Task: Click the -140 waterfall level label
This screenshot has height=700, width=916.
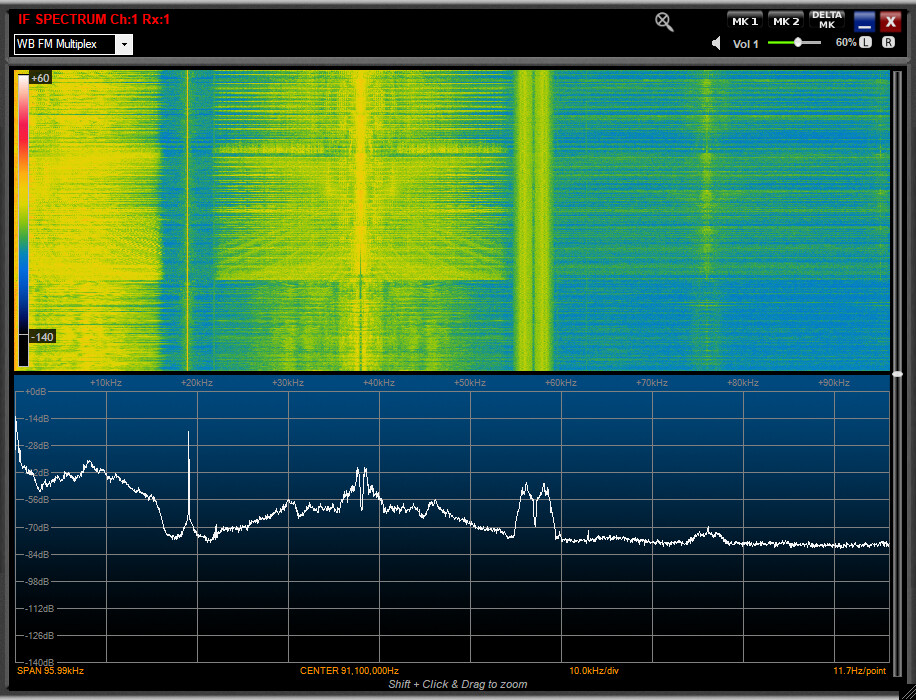Action: (x=42, y=337)
